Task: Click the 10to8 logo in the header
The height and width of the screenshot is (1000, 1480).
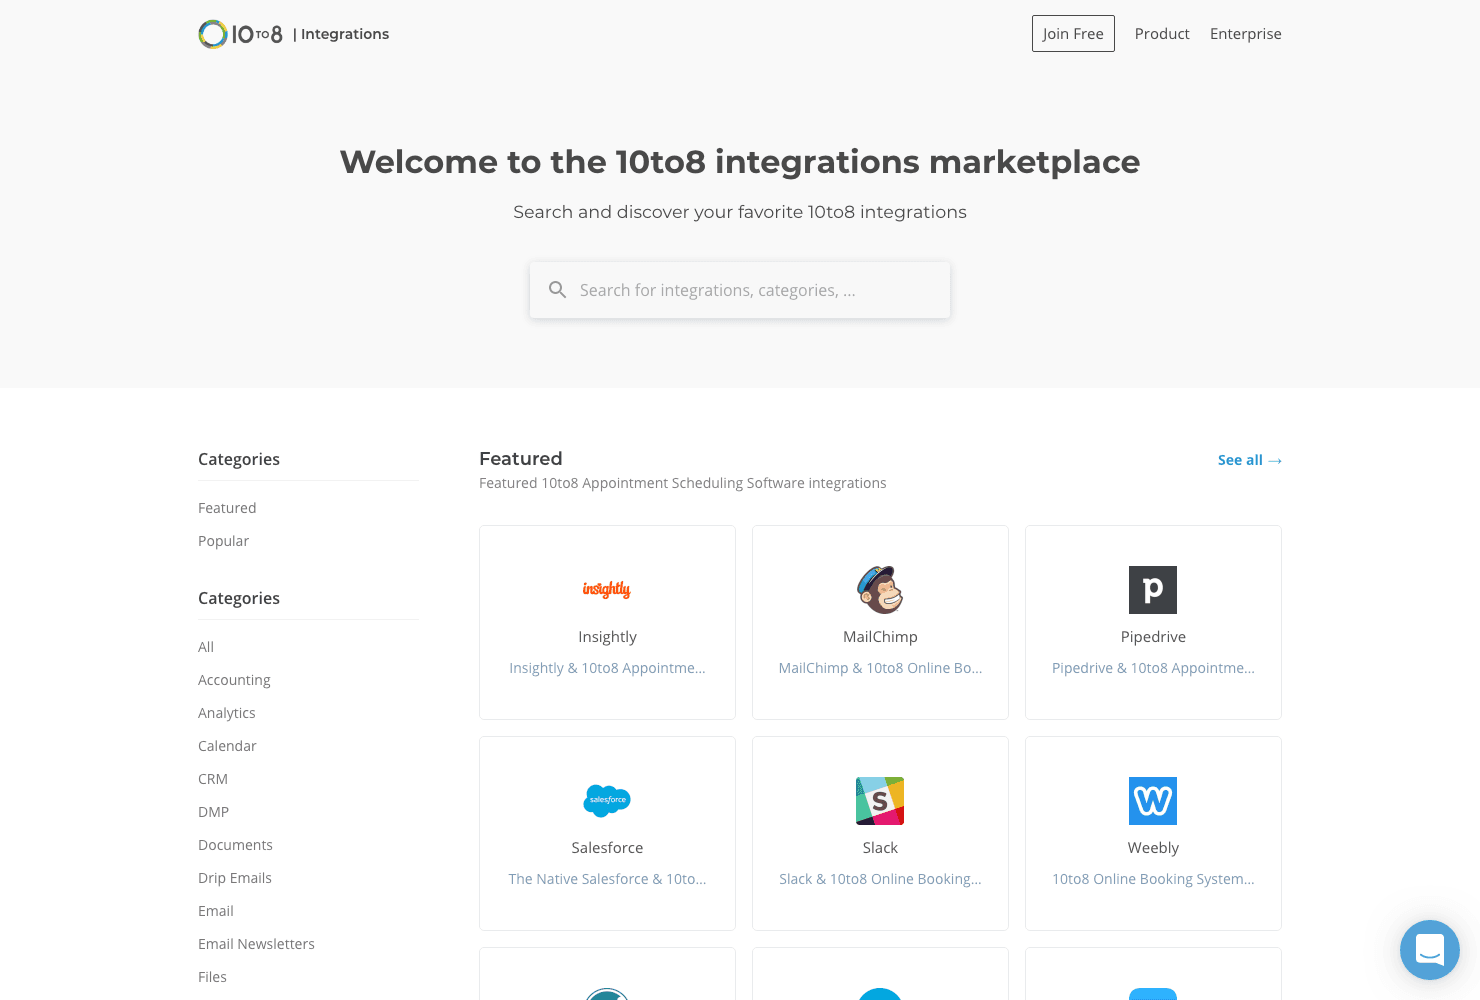Action: pos(240,34)
